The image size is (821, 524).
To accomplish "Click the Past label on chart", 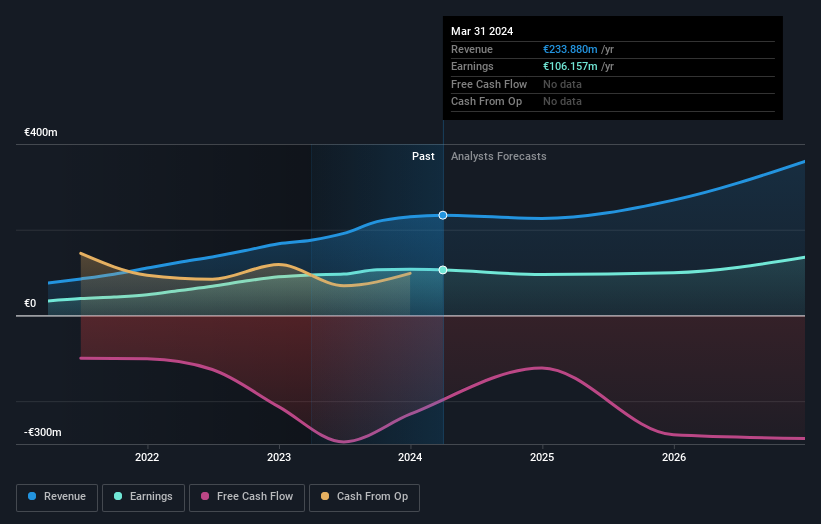I will tap(423, 157).
